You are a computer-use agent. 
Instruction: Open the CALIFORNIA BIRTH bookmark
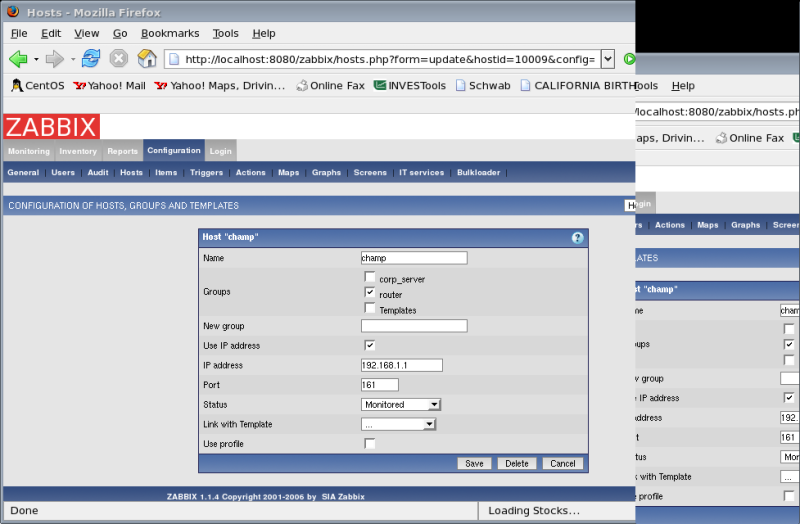(578, 86)
